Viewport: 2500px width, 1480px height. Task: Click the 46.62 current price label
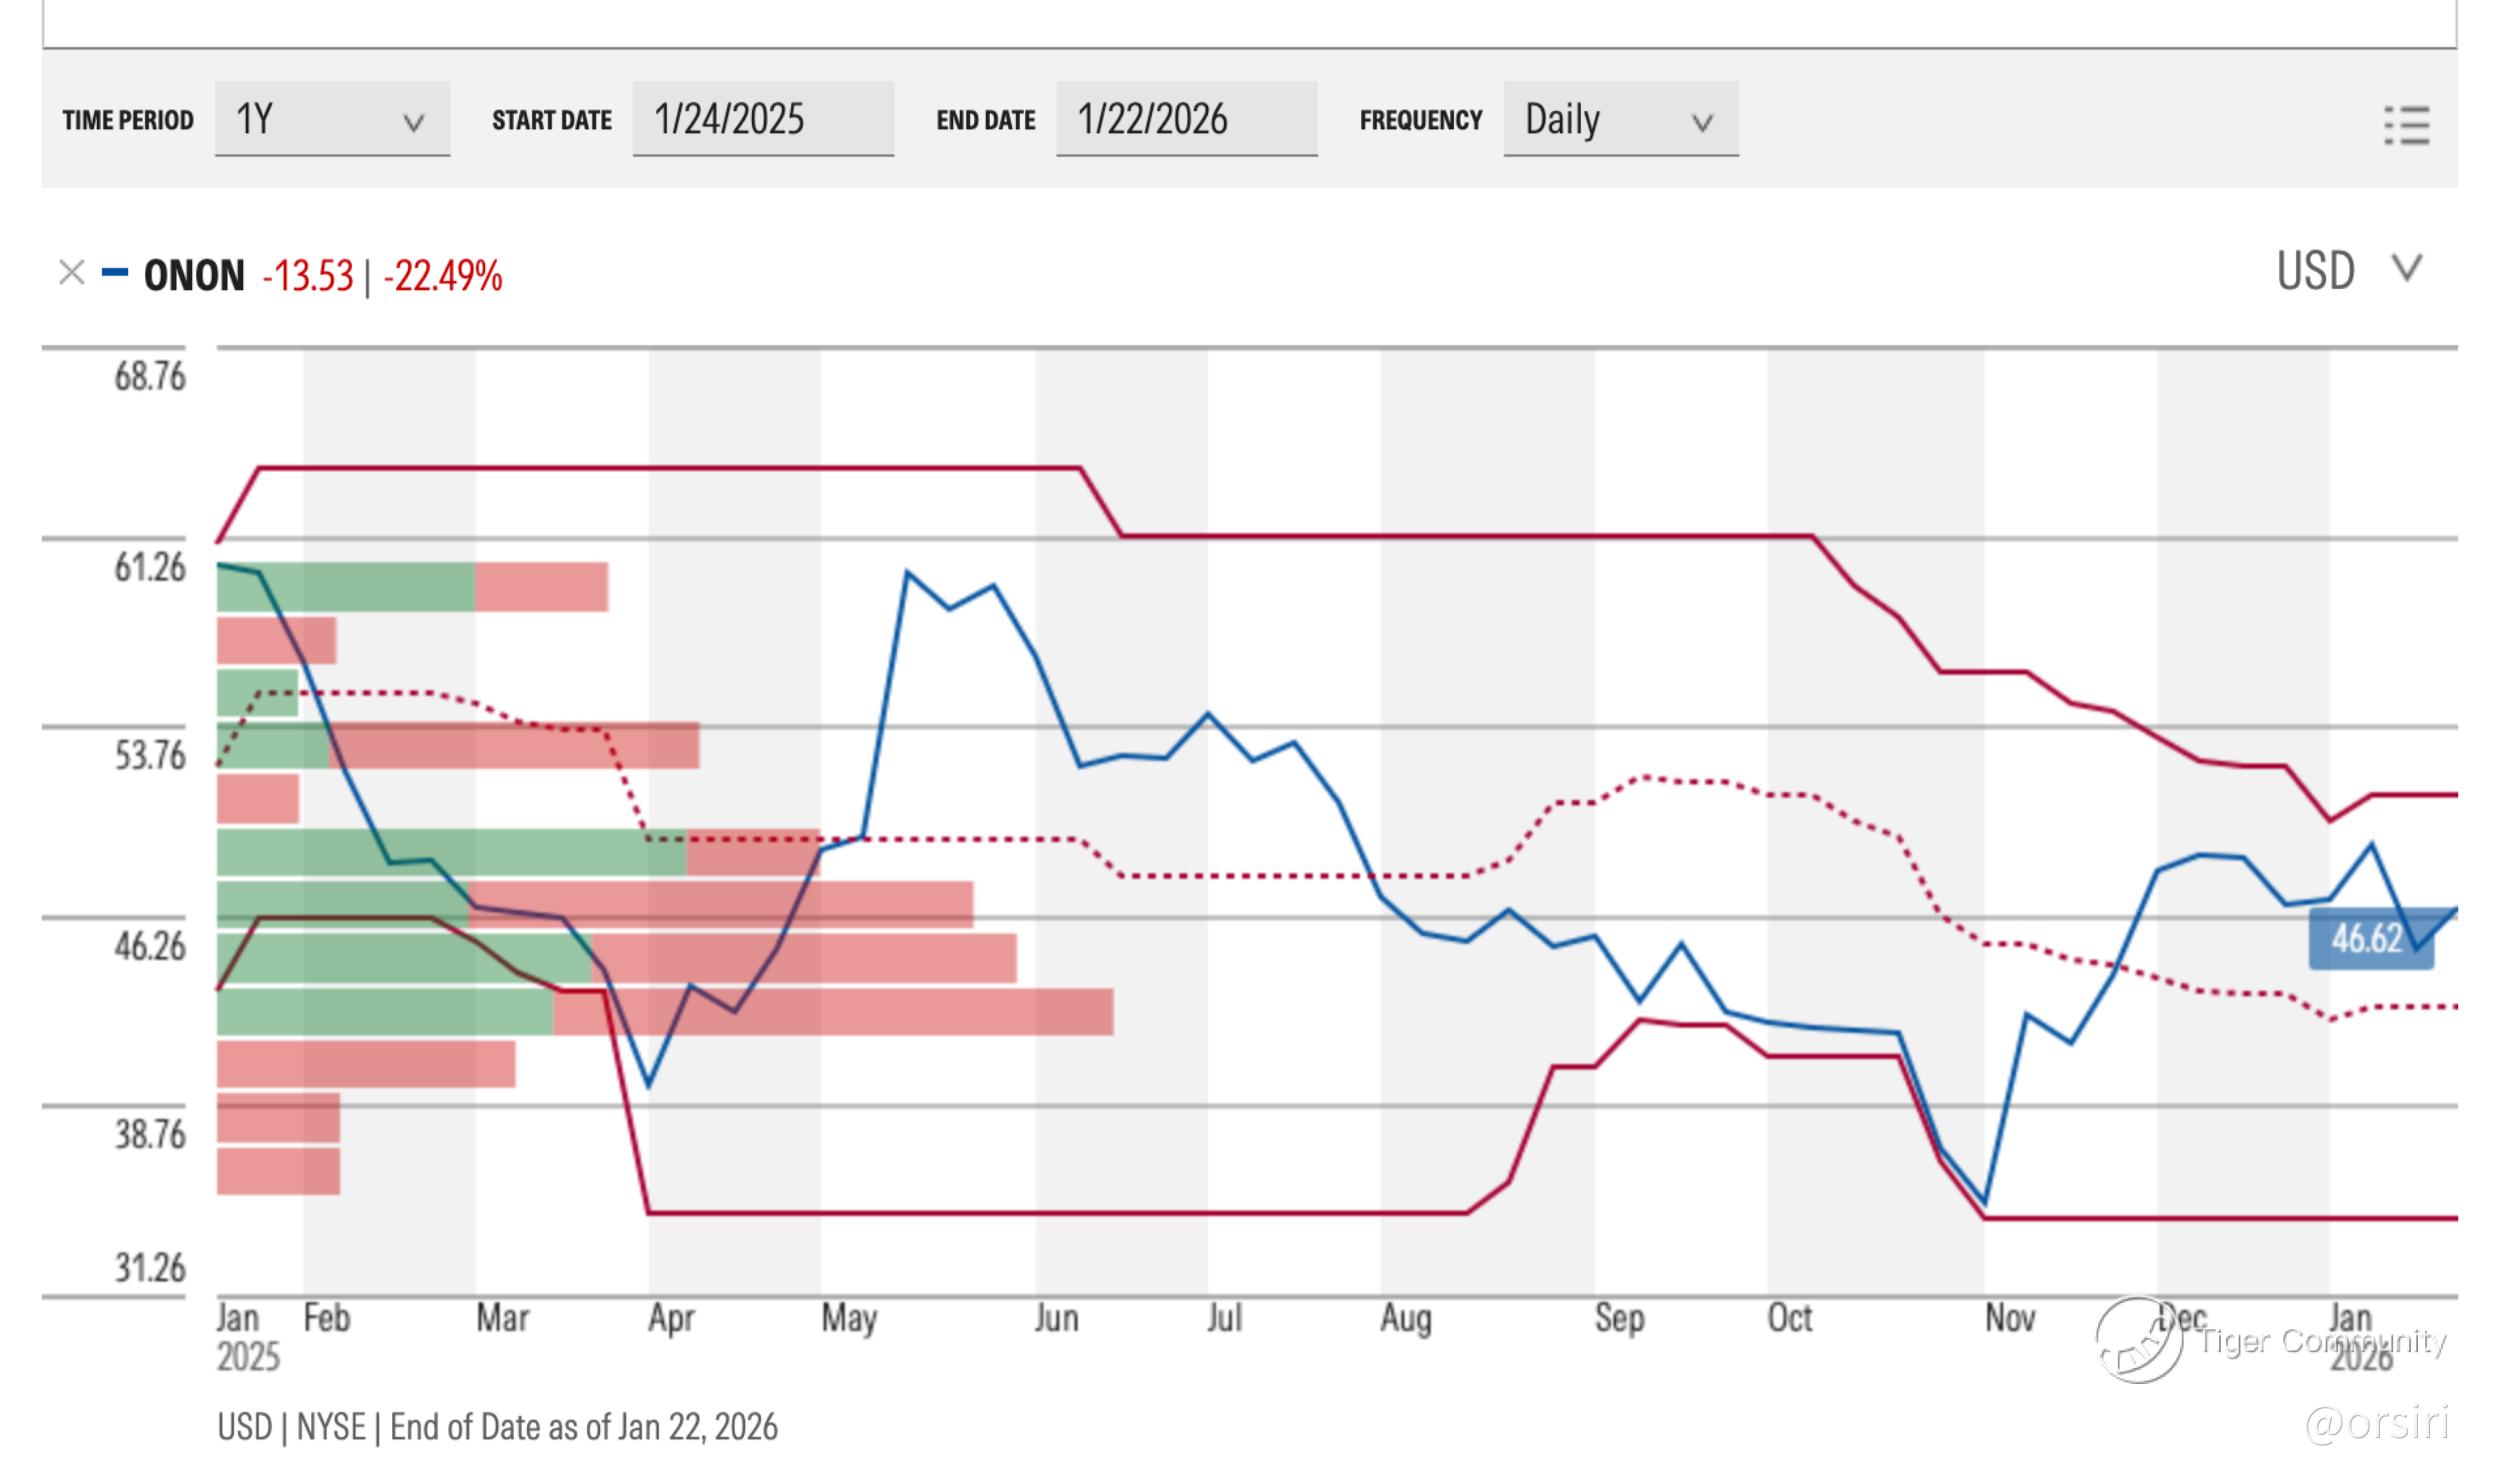point(2368,938)
